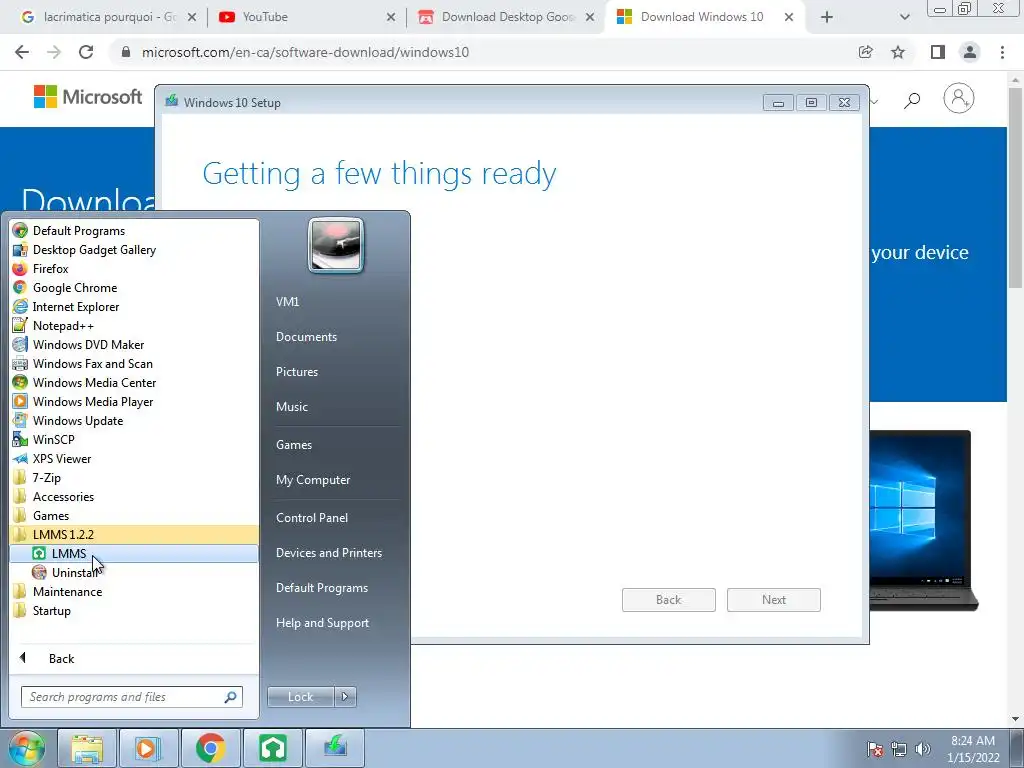Screen dimensions: 1024x768
Task: Open the VM1 user folder
Action: [287, 302]
